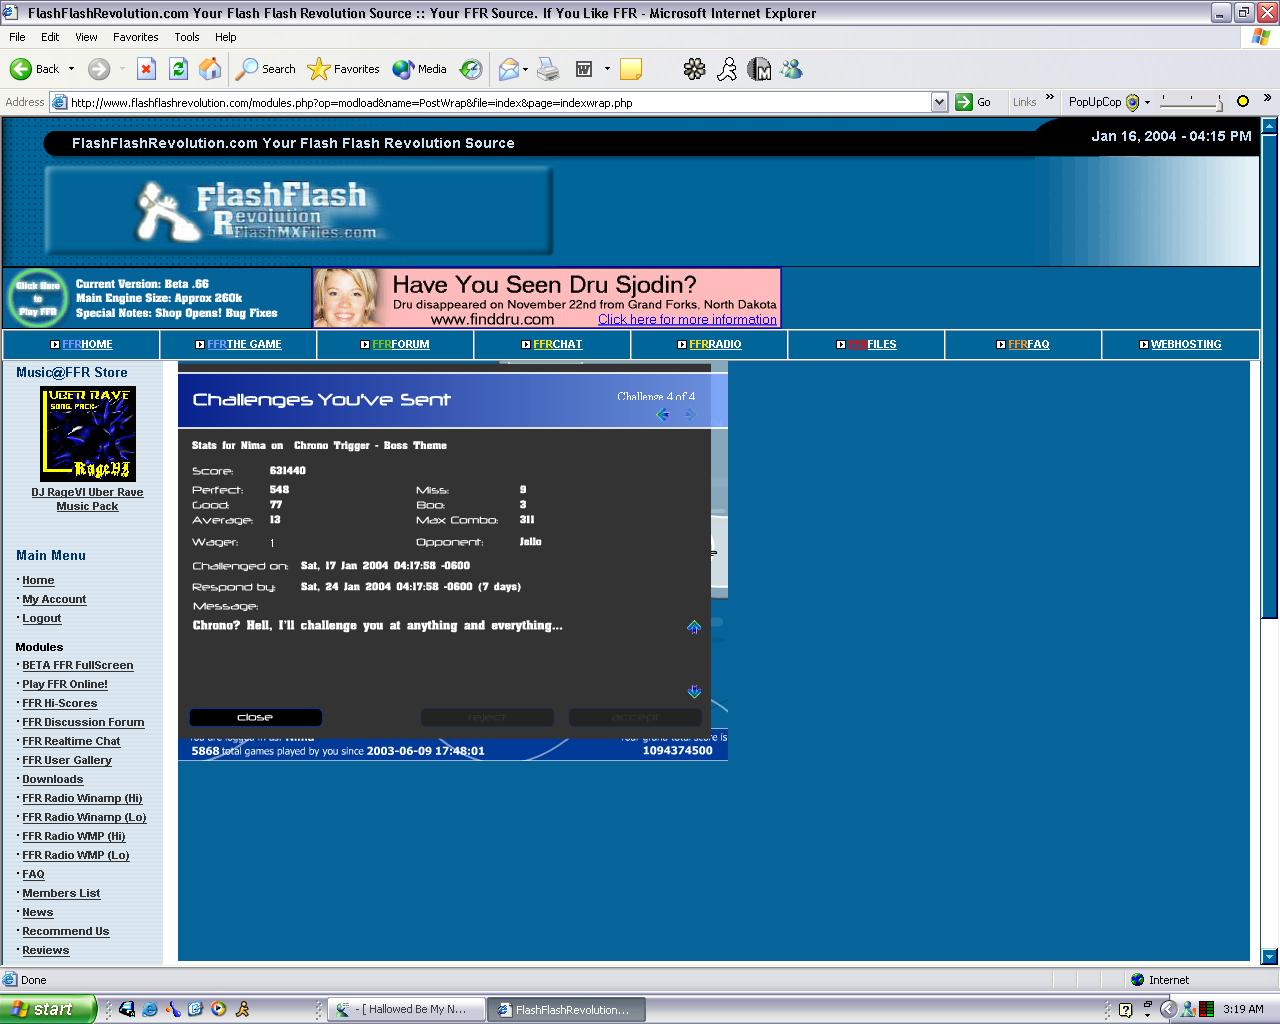1280x1024 pixels.
Task: Click the Play FFR Online! link
Action: coord(65,684)
